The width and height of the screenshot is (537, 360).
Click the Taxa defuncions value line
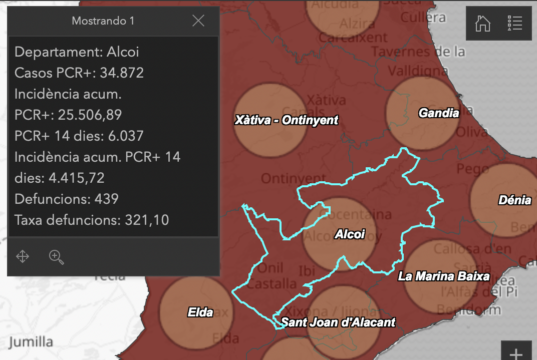pos(92,220)
